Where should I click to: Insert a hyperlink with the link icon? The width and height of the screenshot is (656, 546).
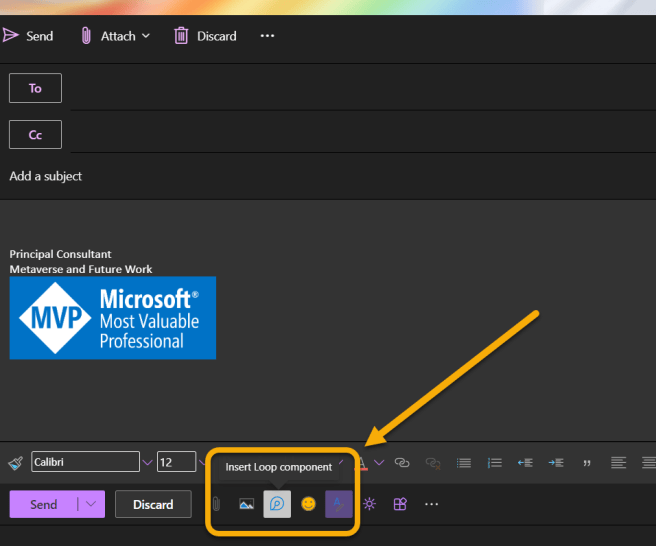tap(402, 463)
